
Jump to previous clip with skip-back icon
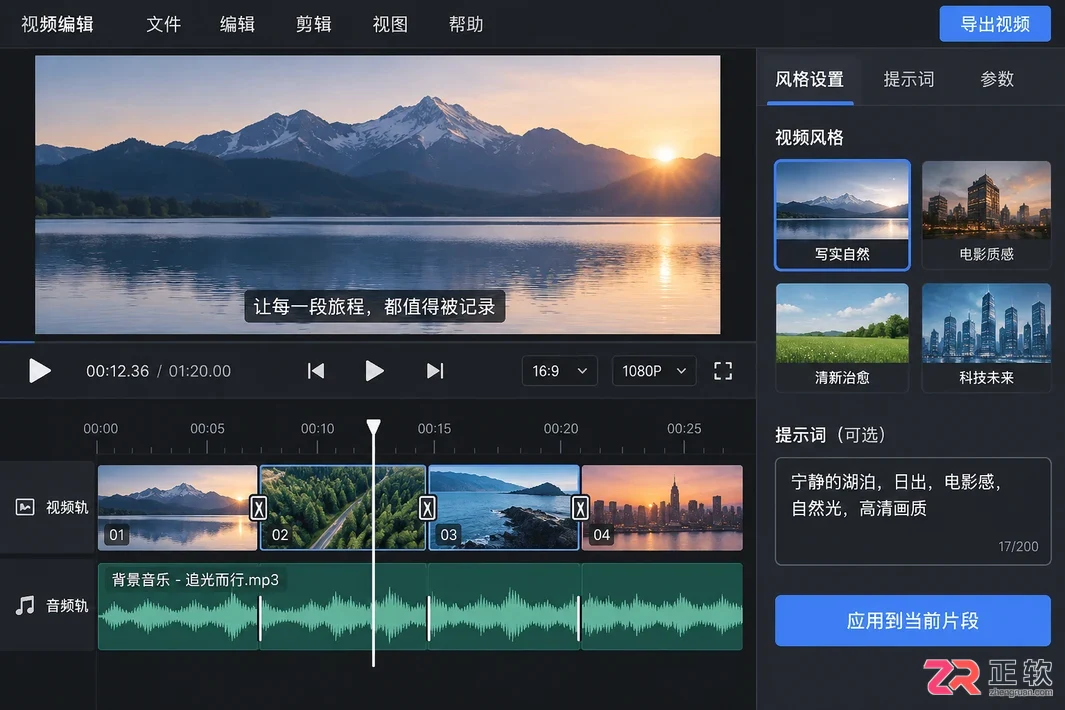click(316, 371)
